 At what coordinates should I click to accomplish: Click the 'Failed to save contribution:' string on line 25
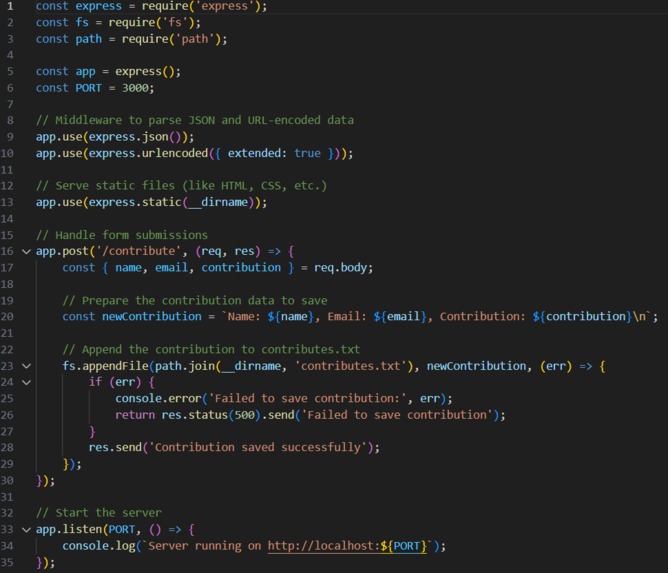tap(307, 398)
